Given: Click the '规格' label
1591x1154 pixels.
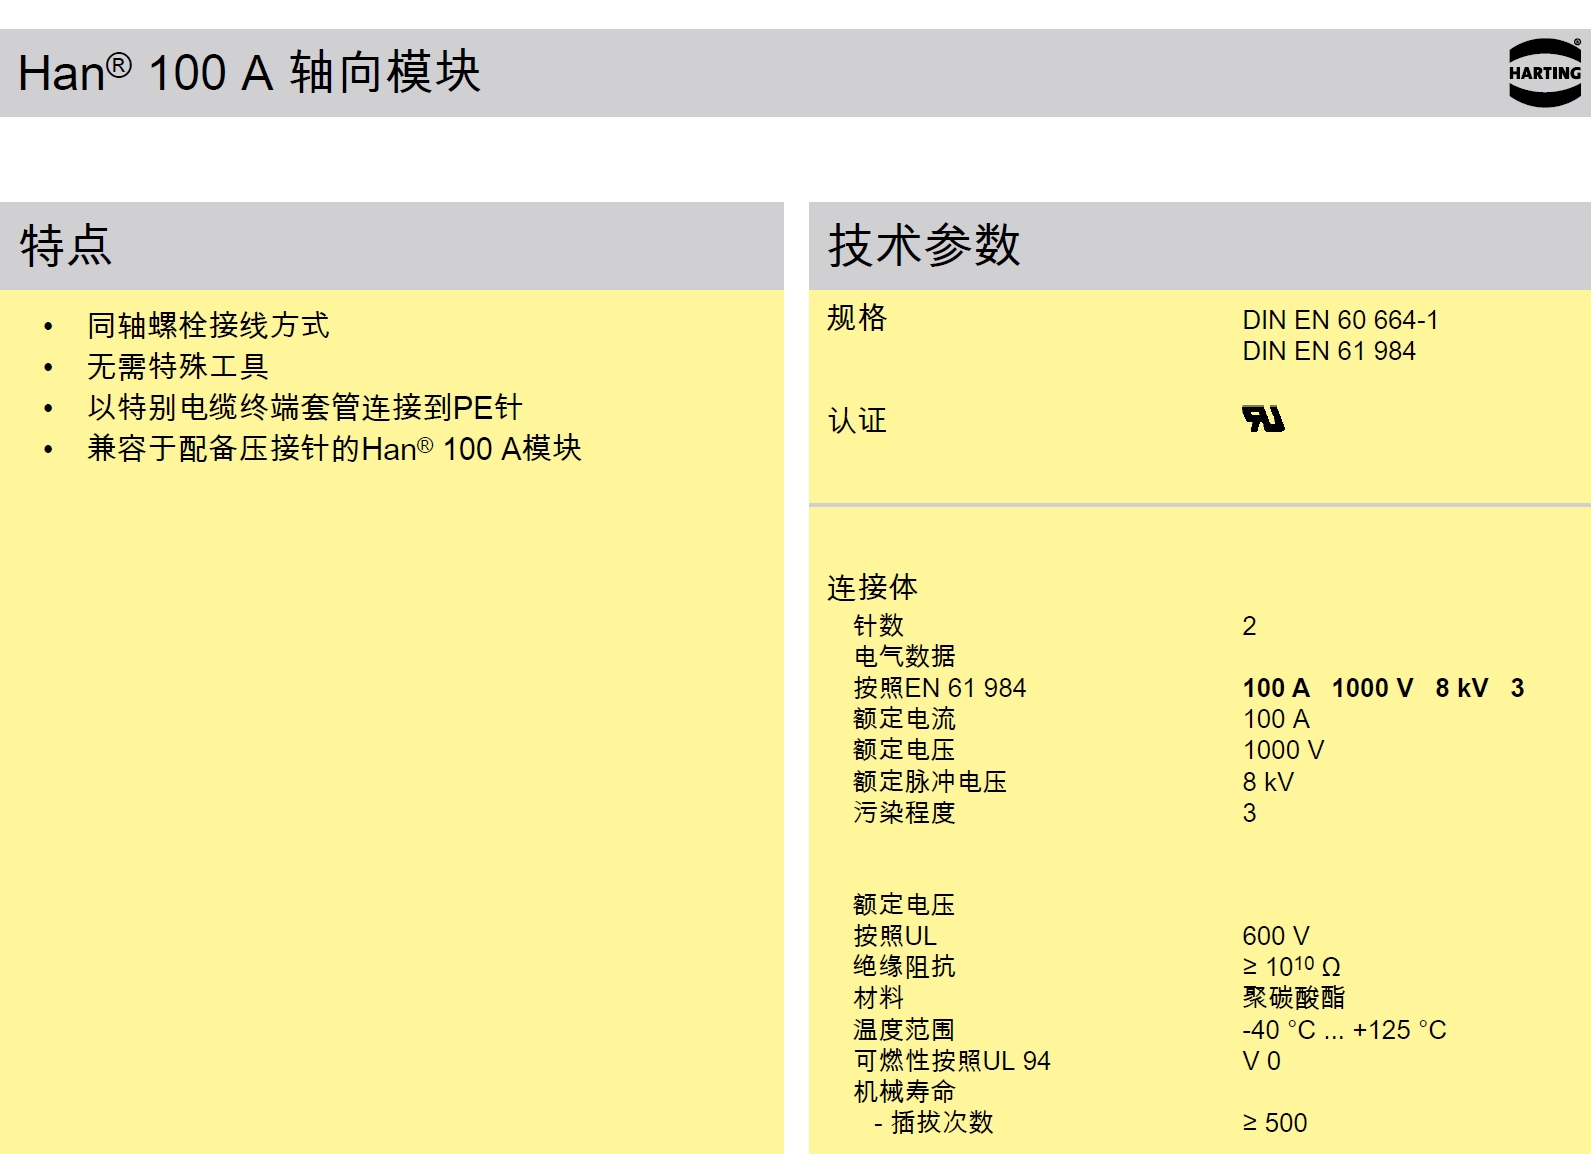Looking at the screenshot, I should pyautogui.click(x=857, y=318).
